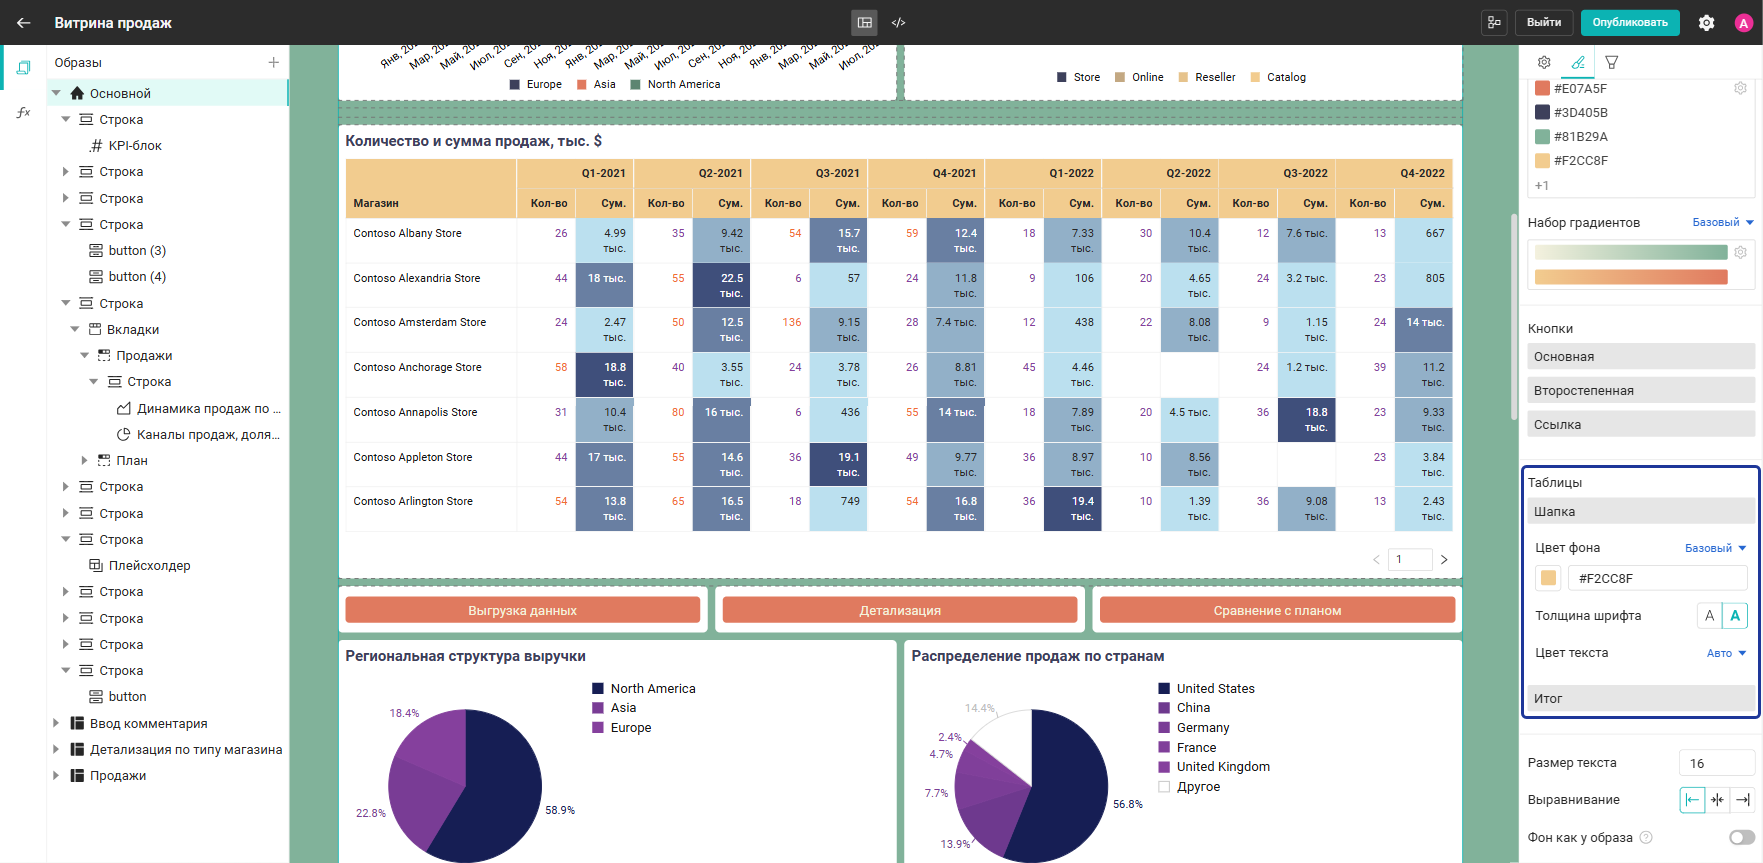Collapse the Основной tree node
Image resolution: width=1763 pixels, height=863 pixels.
coord(57,93)
